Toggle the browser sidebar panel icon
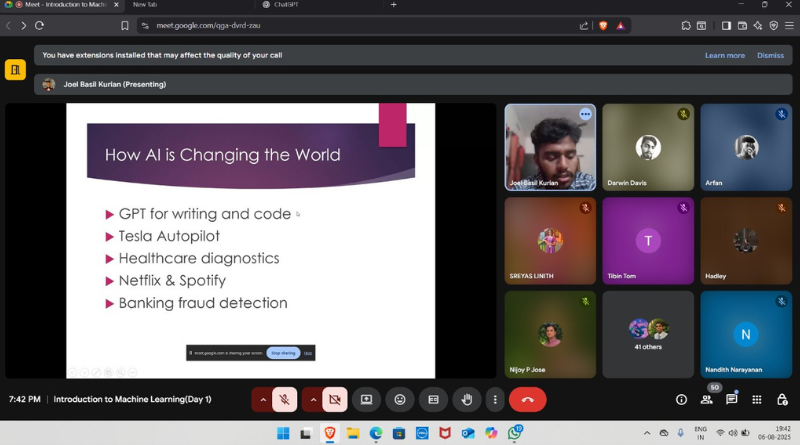This screenshot has width=800, height=445. [x=726, y=26]
